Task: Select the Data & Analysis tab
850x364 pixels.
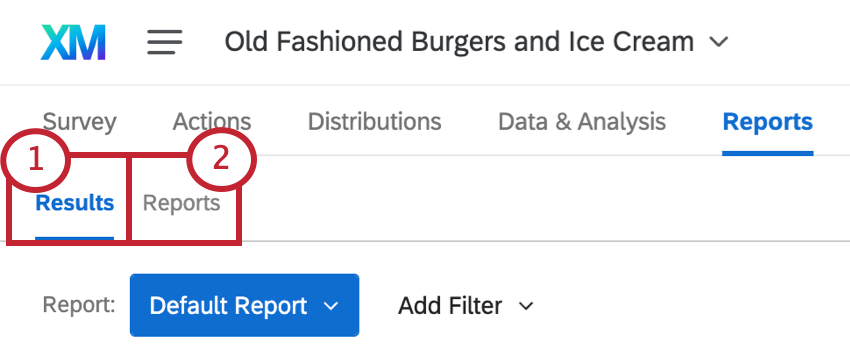Action: pos(582,122)
